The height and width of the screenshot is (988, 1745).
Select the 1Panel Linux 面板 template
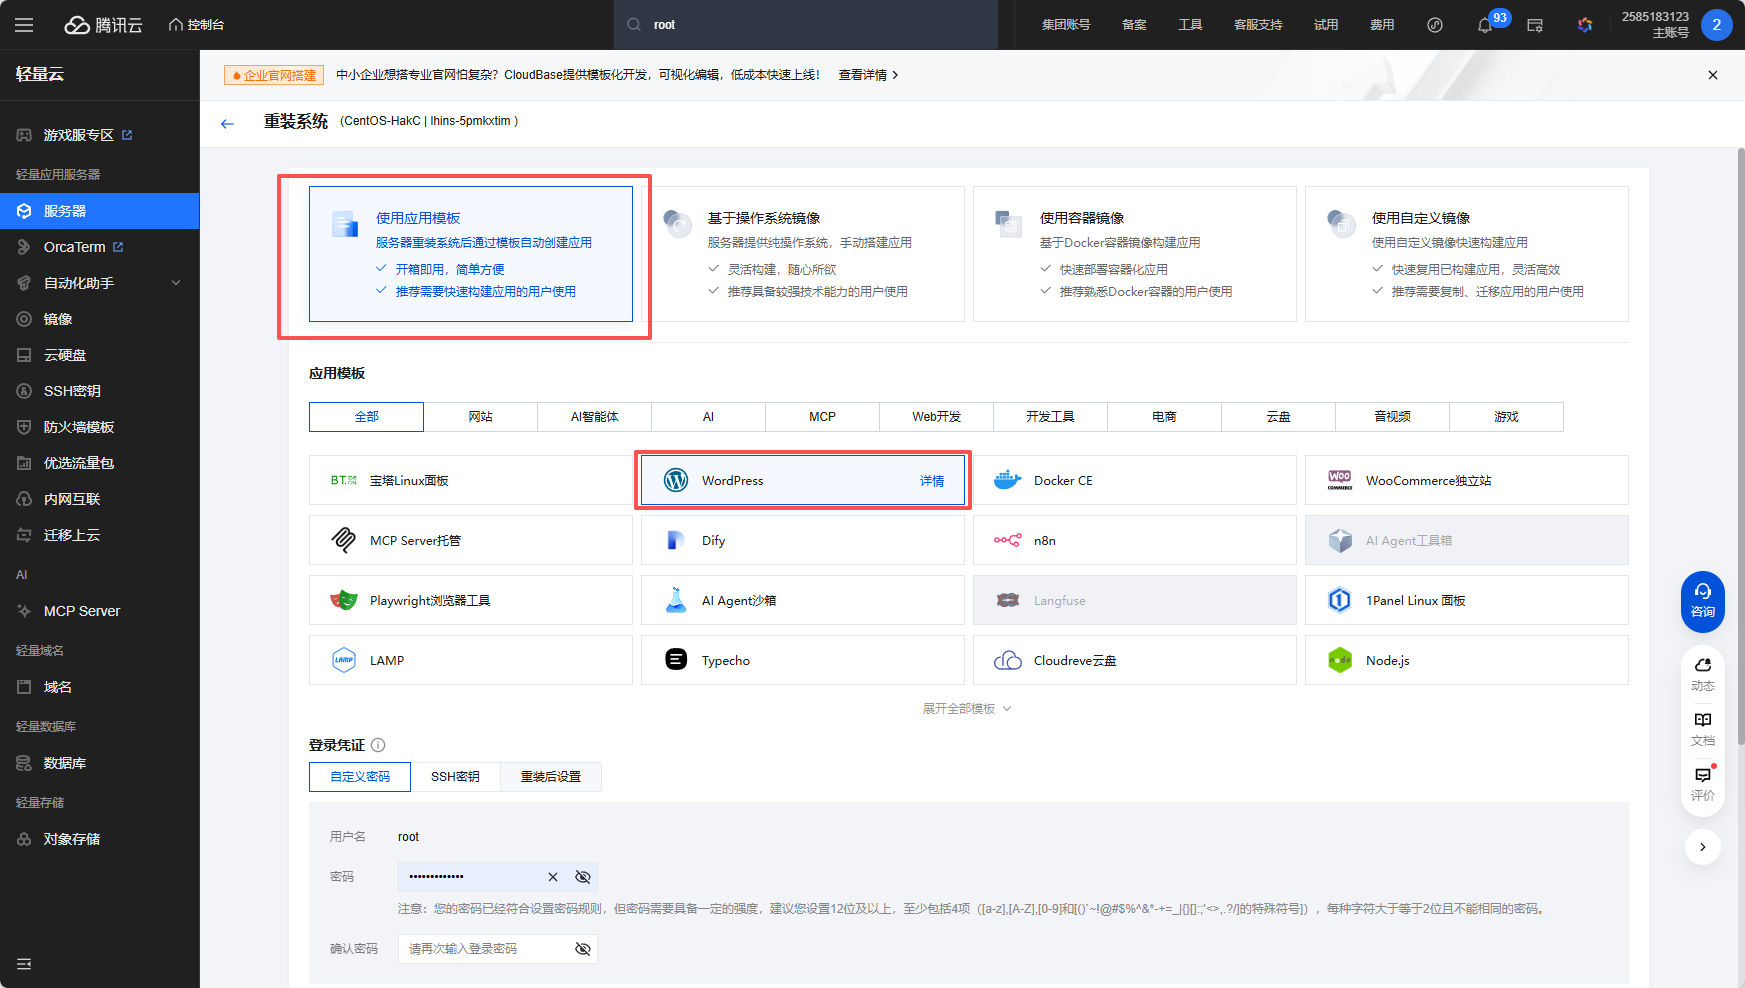[x=1467, y=600]
